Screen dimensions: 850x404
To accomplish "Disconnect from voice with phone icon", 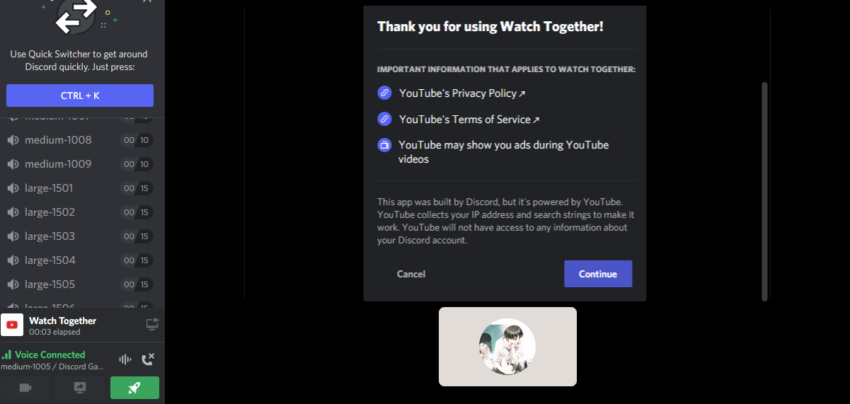I will point(147,359).
